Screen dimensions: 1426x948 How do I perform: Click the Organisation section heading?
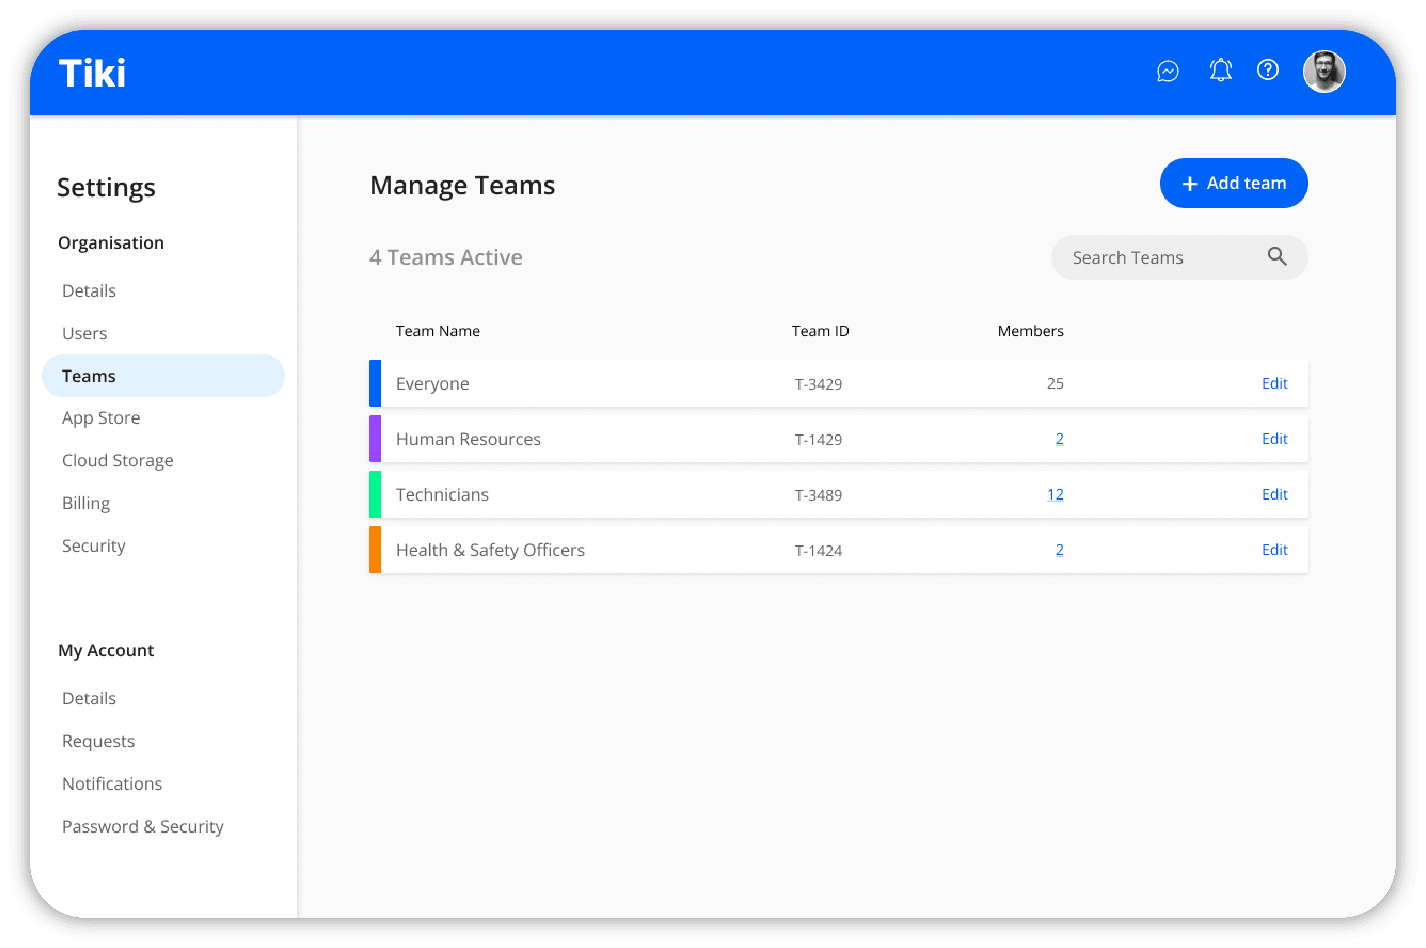[111, 243]
